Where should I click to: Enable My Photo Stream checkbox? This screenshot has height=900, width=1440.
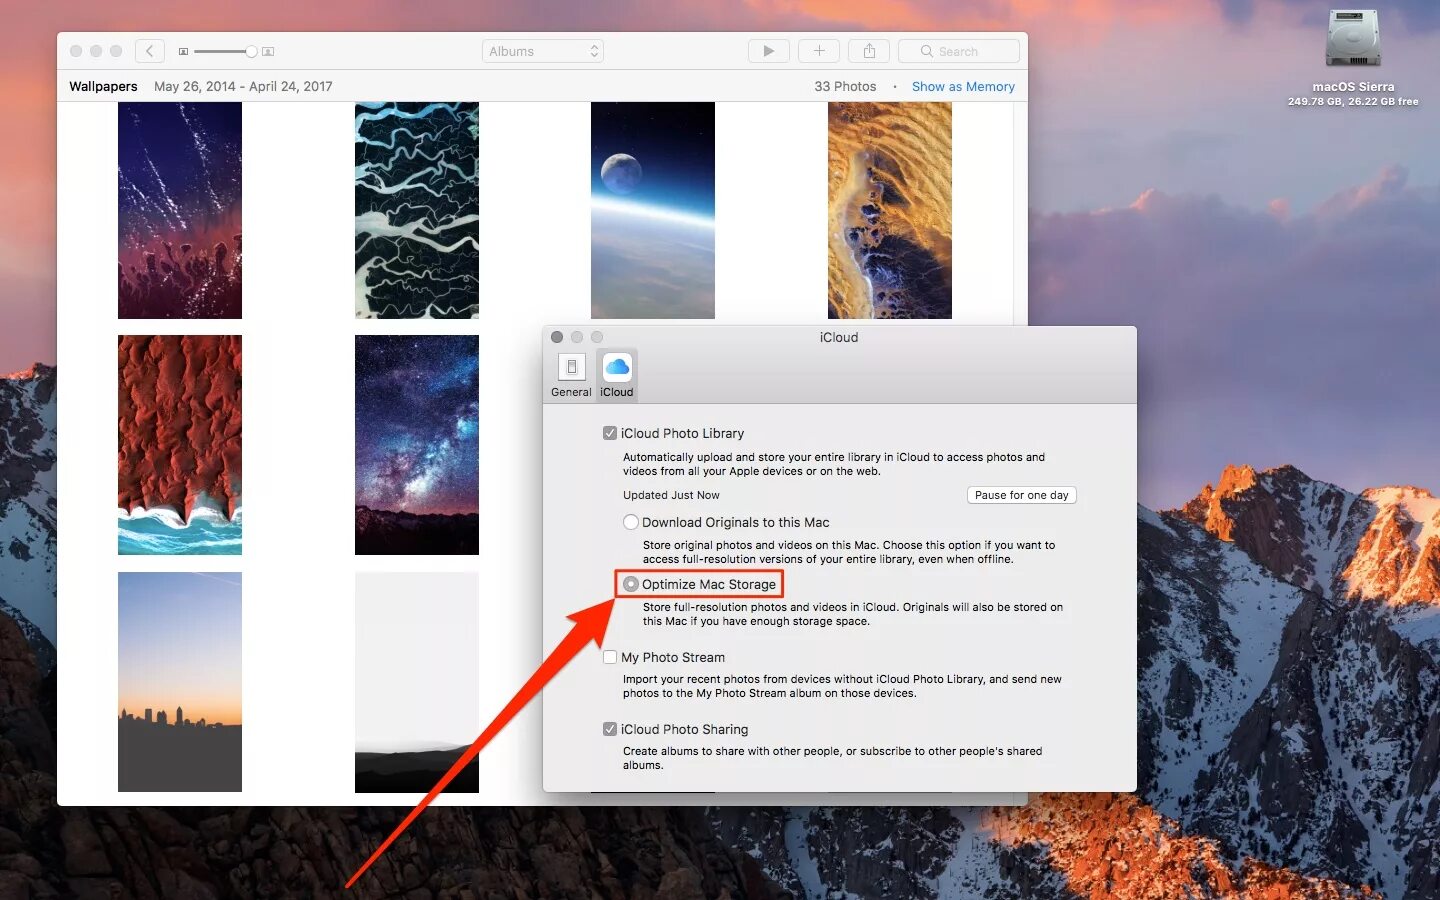tap(610, 657)
